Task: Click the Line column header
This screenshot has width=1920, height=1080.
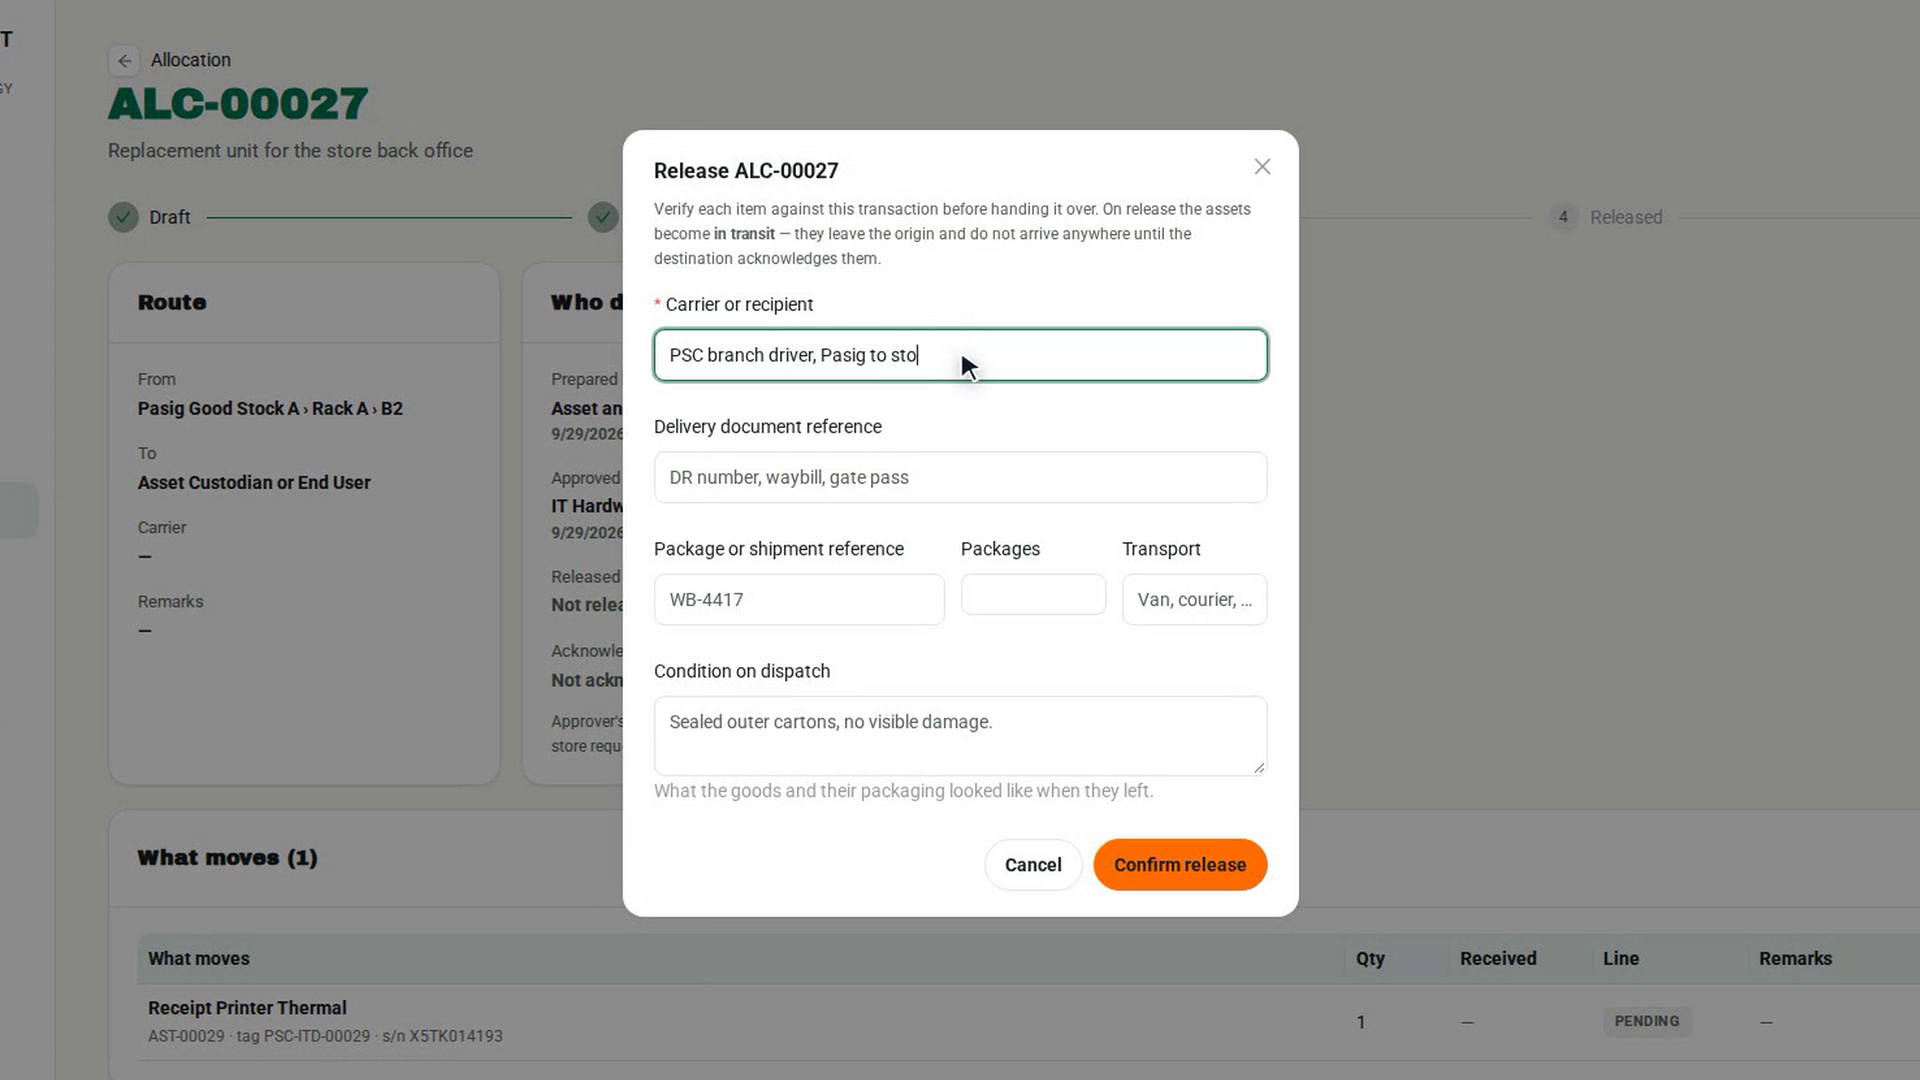Action: click(x=1621, y=958)
